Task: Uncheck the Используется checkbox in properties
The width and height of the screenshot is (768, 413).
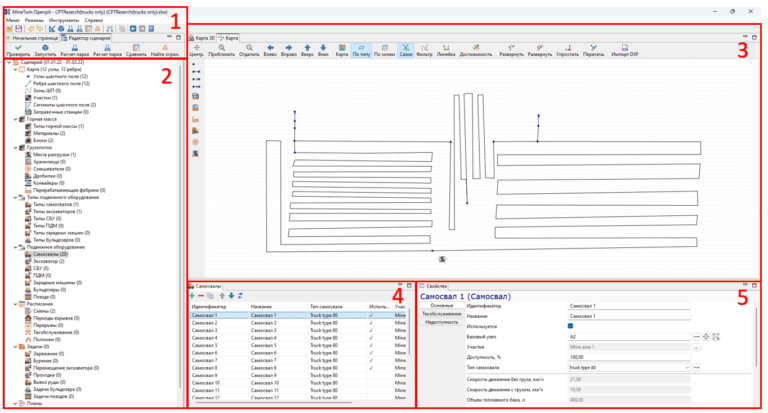Action: click(571, 326)
